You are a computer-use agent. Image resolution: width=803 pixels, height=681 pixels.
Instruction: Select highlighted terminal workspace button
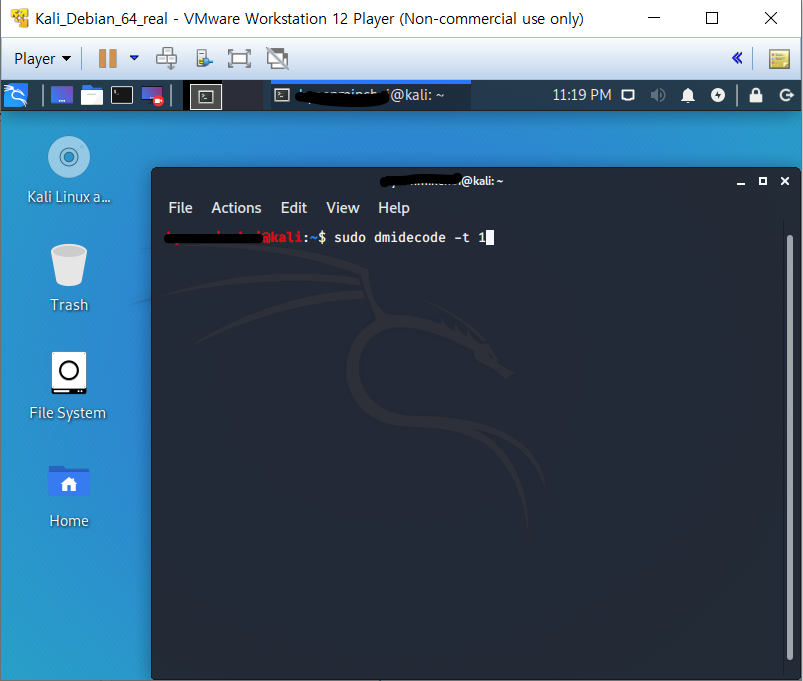[206, 96]
